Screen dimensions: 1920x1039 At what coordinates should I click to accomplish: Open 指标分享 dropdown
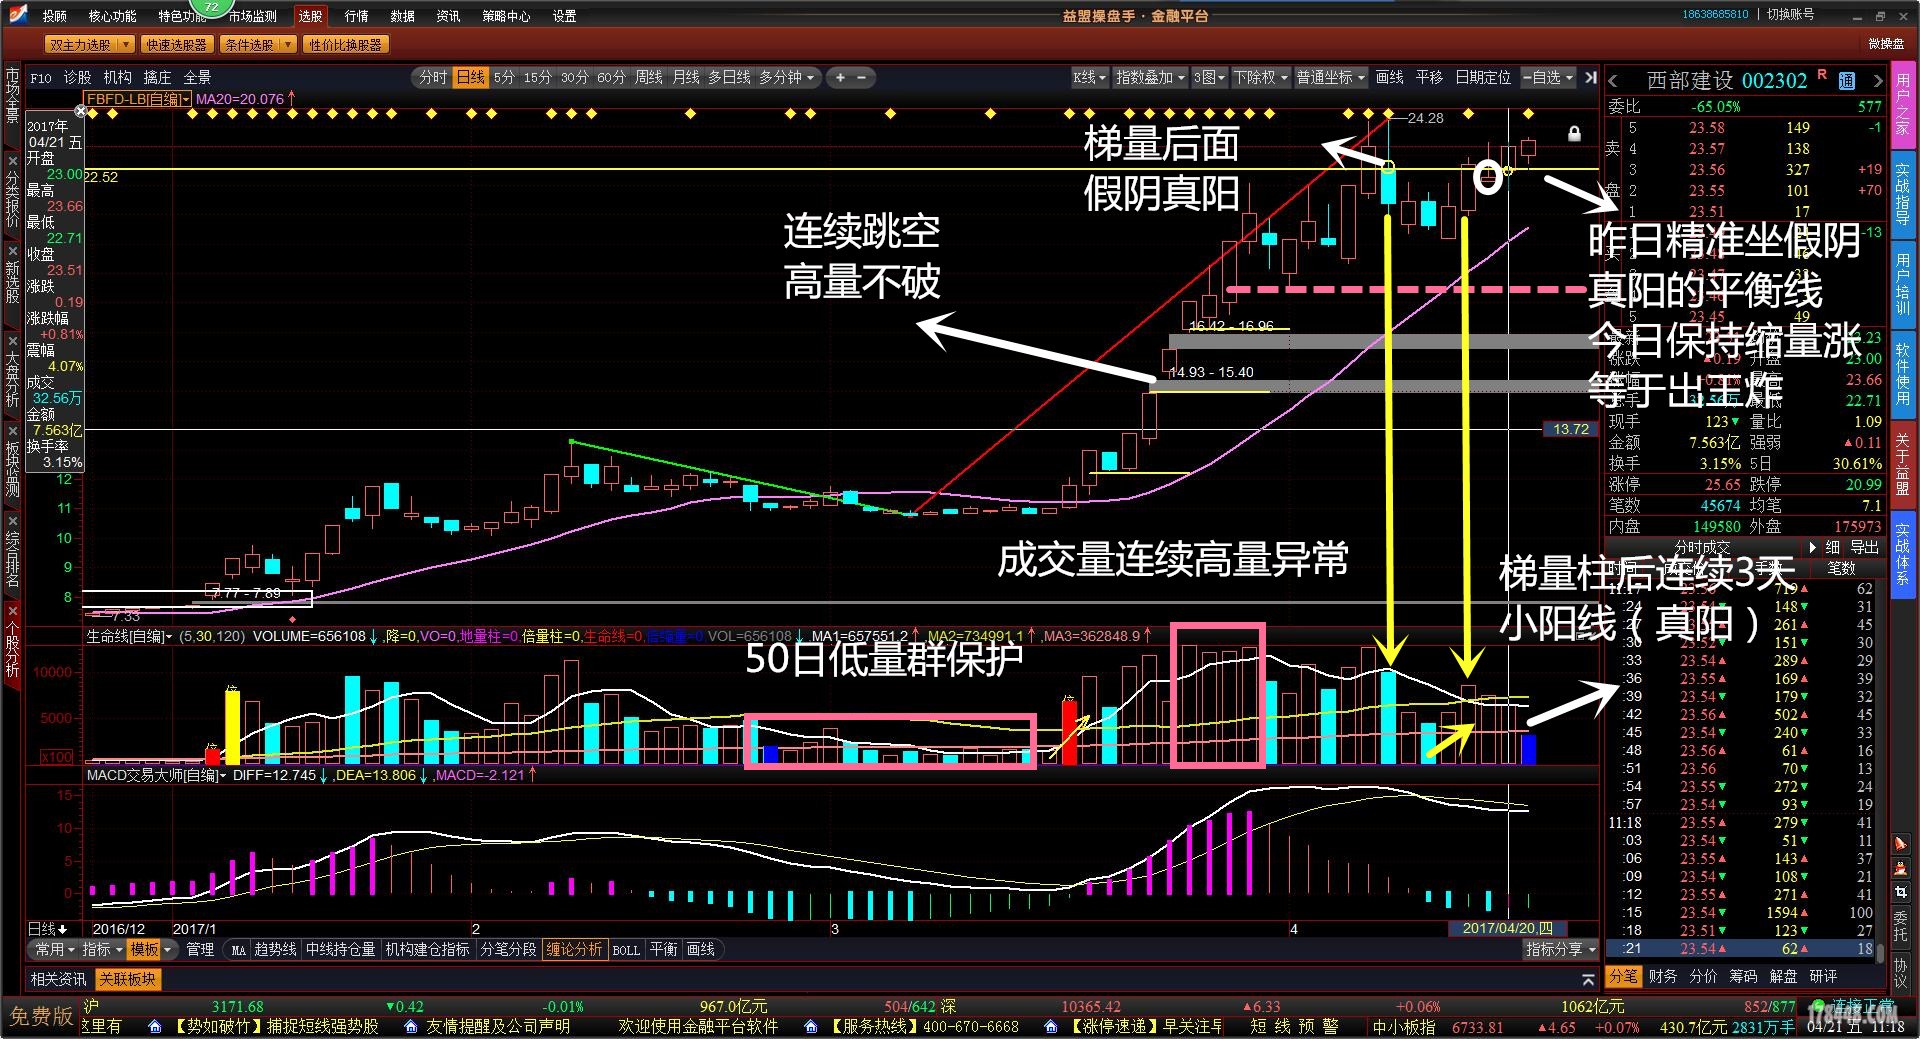[1560, 949]
